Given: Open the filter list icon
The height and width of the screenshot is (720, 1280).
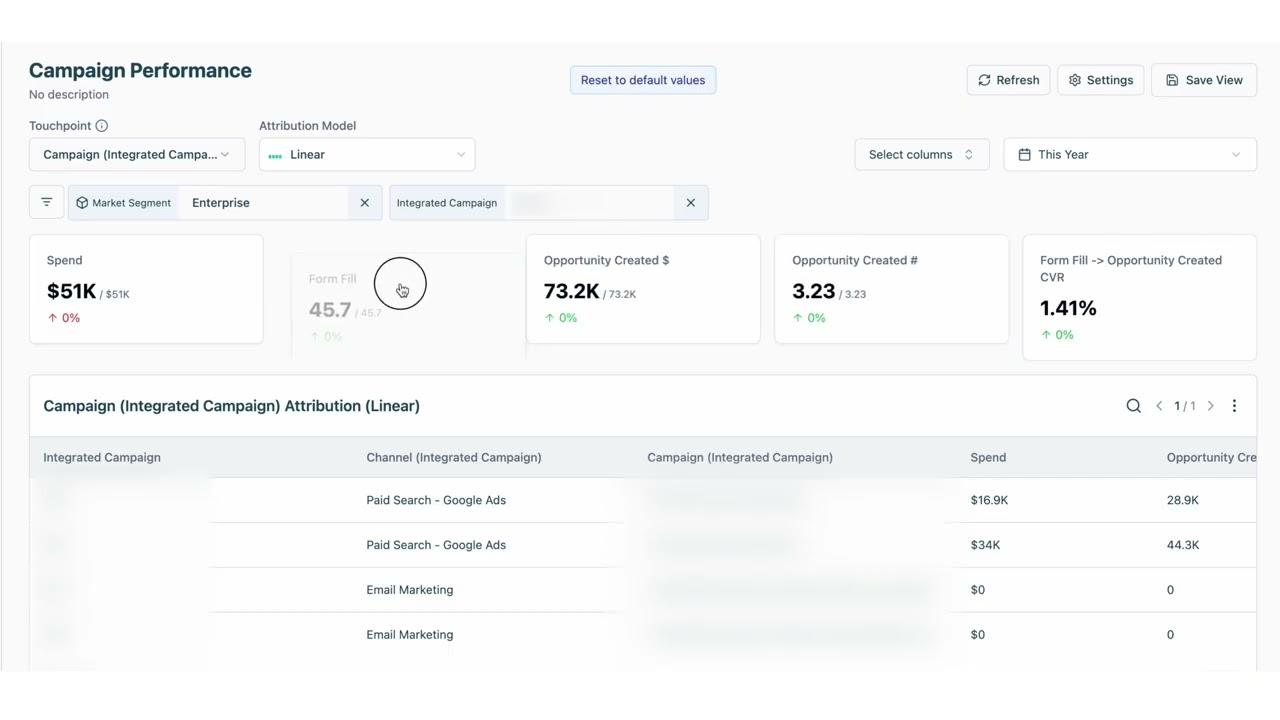Looking at the screenshot, I should pos(46,203).
